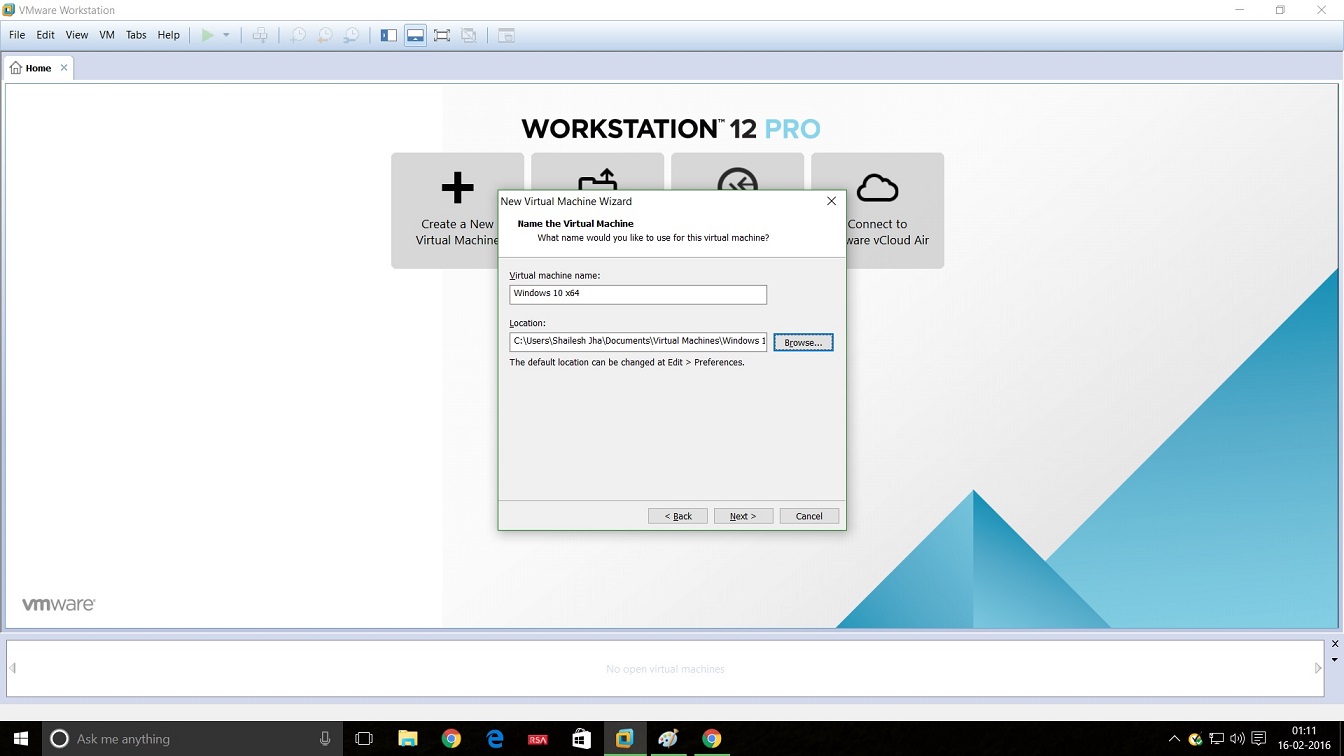Open the File menu

[x=17, y=35]
